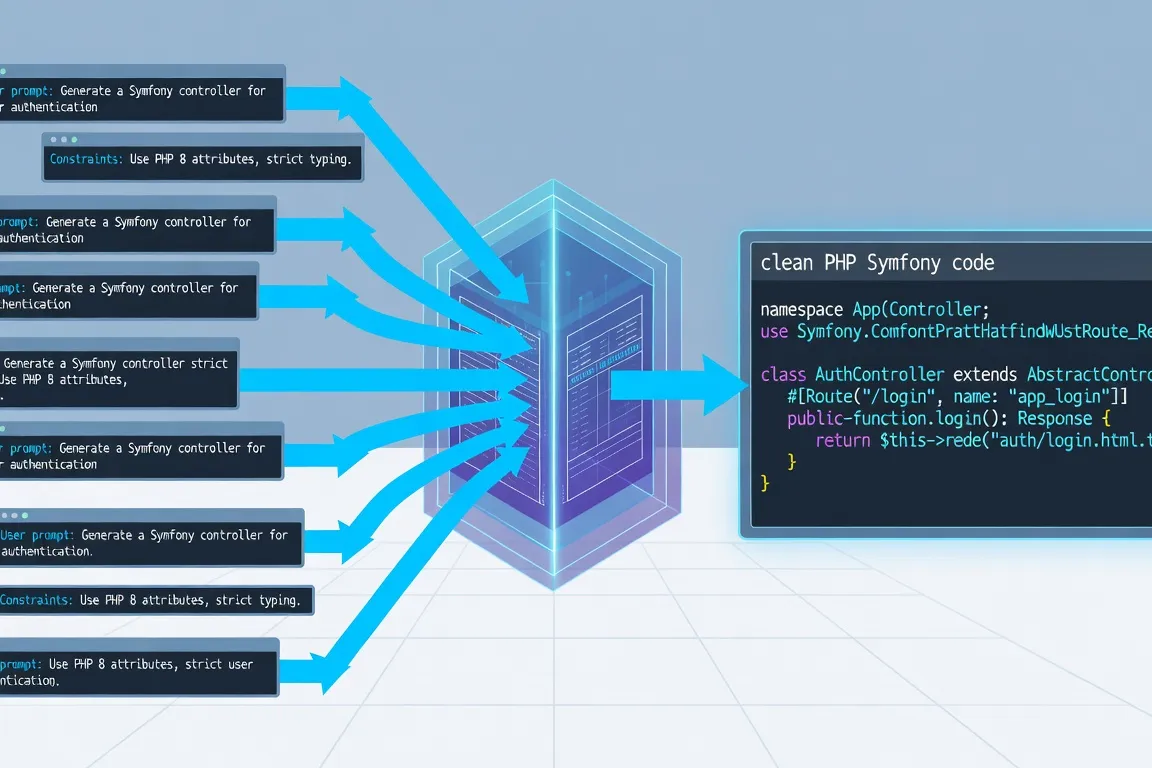Select the "namespace App(Controller;" code line
1152x768 pixels.
(874, 309)
